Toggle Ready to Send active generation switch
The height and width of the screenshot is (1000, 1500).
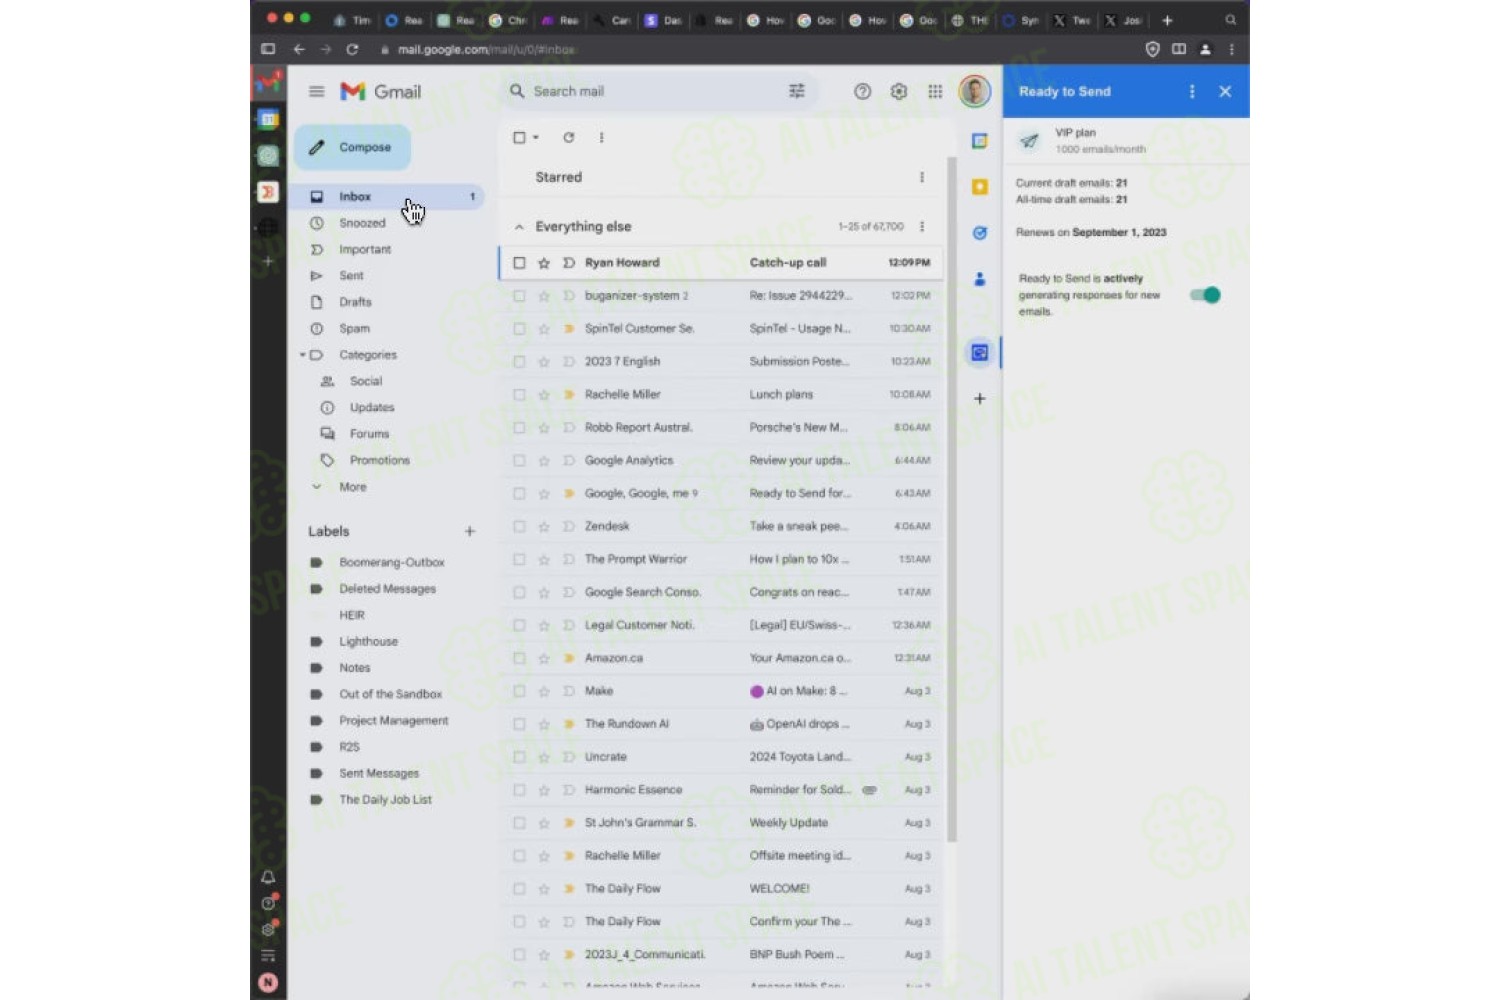(1205, 295)
